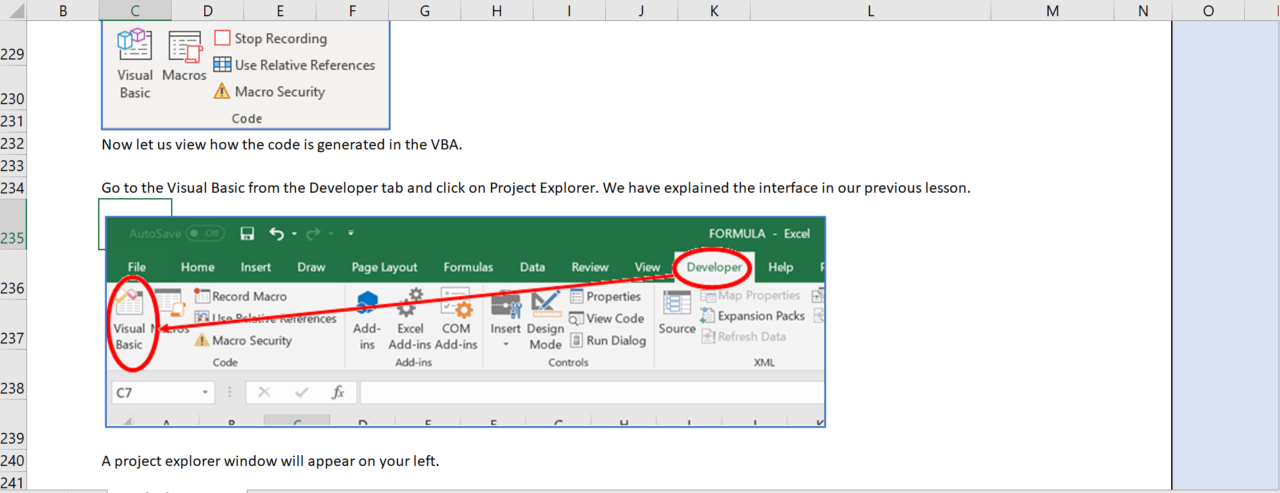Open the Name Box dropdown arrow
Image resolution: width=1280 pixels, height=493 pixels.
(205, 393)
